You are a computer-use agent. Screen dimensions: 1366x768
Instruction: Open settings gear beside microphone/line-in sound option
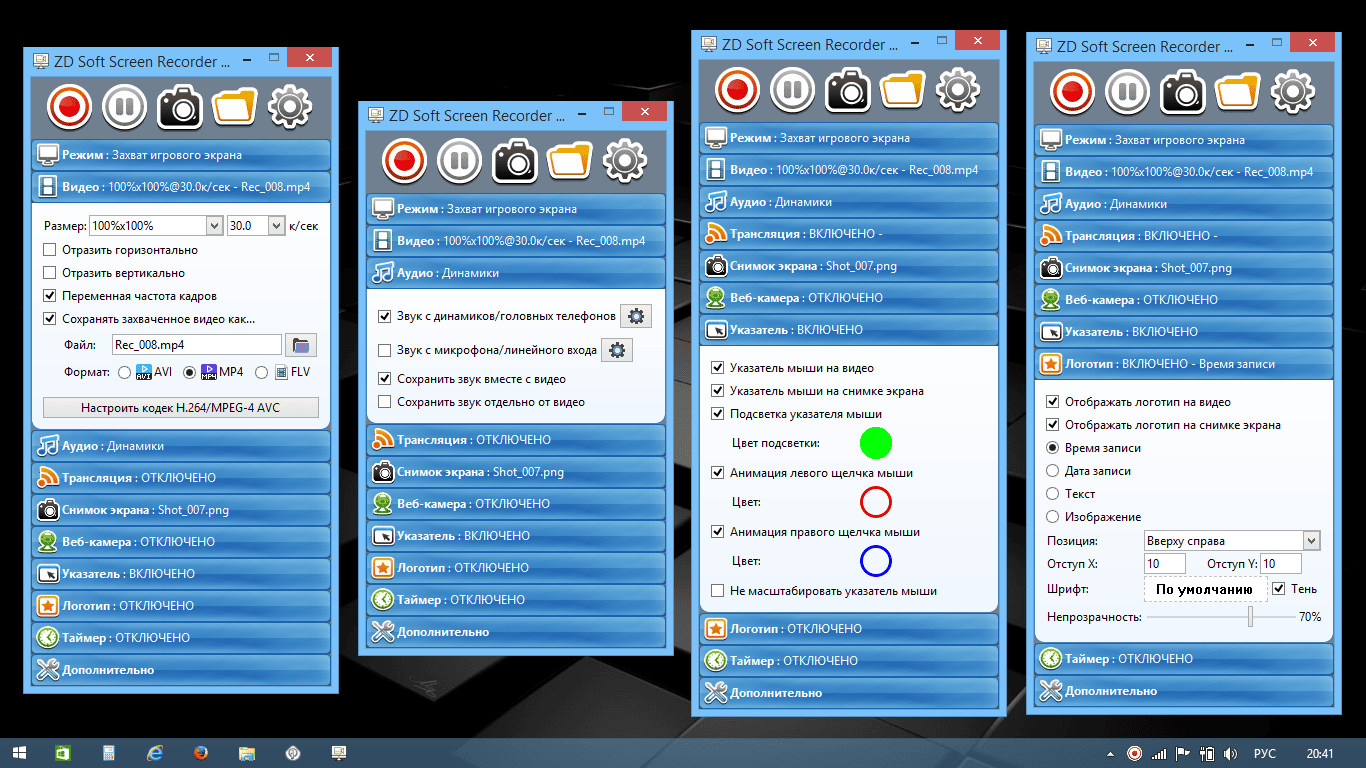pyautogui.click(x=617, y=350)
